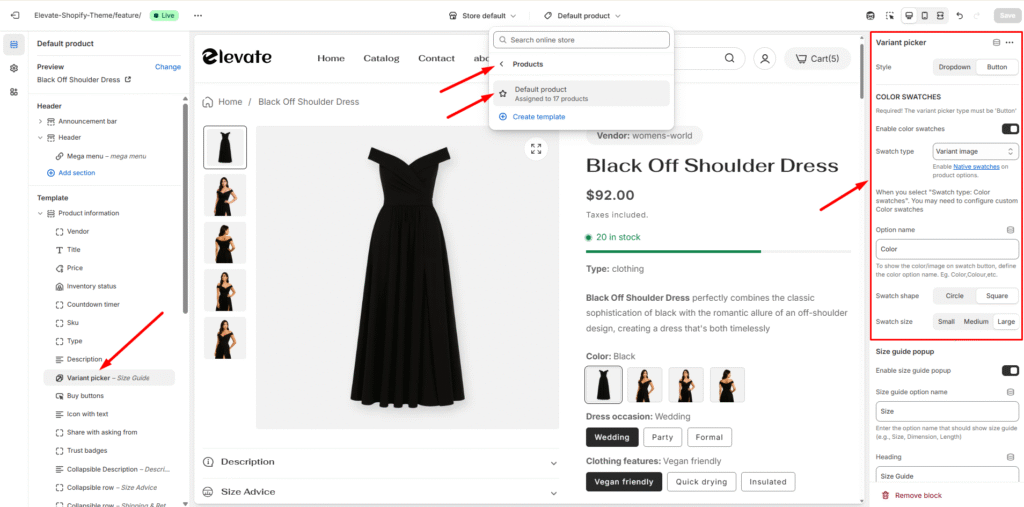Toggle Enable color swatches switch
This screenshot has height=507, width=1024.
1010,129
